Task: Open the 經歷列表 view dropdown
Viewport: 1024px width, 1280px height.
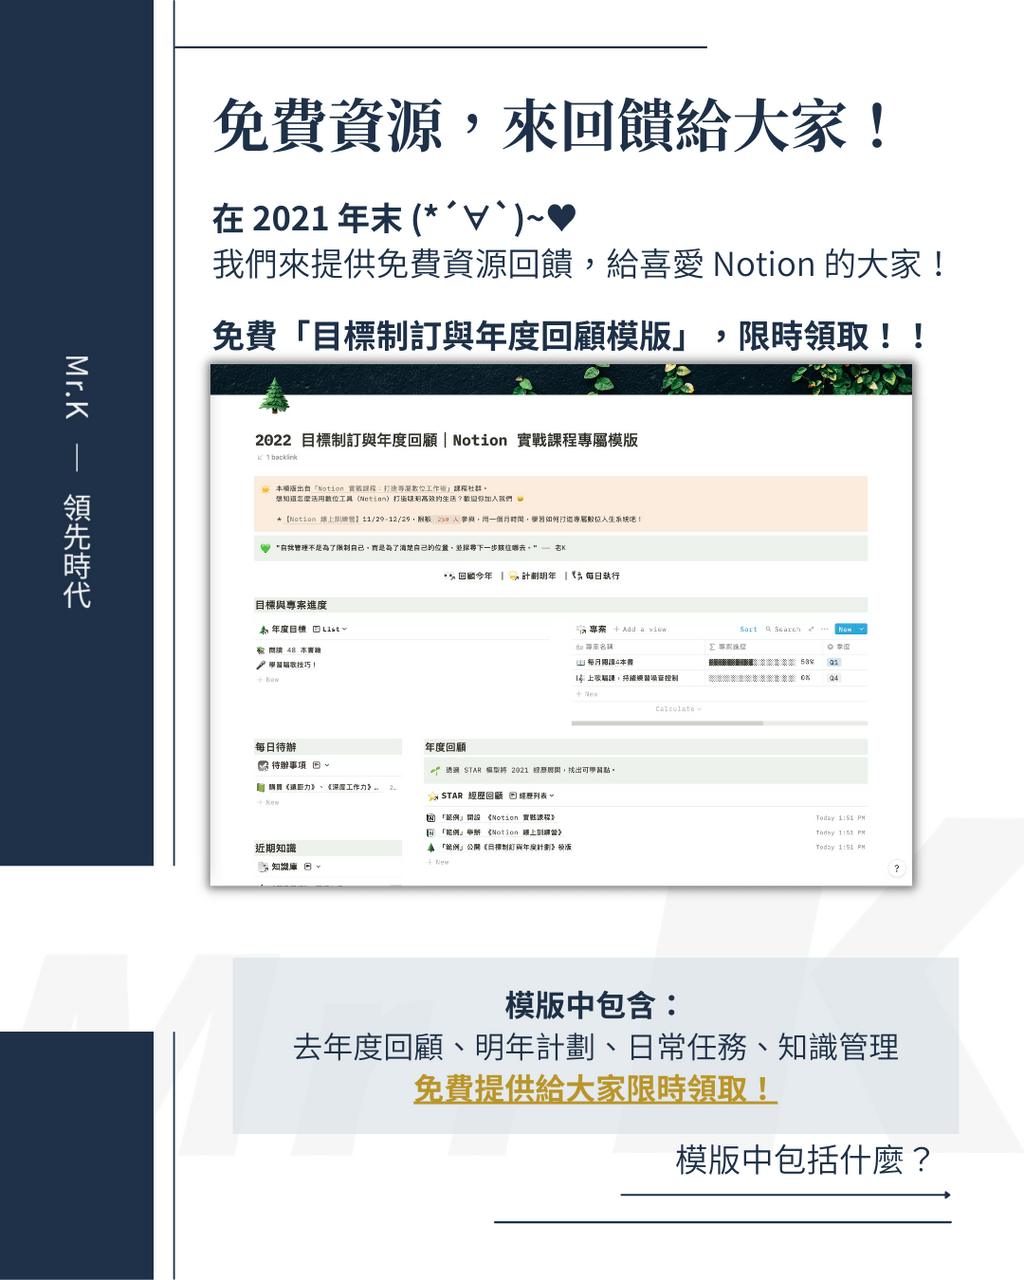Action: click(x=531, y=796)
